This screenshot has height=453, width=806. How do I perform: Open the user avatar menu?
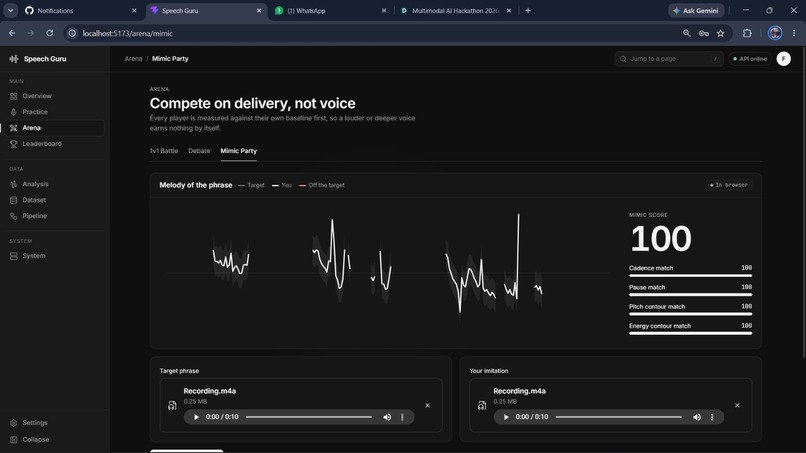783,59
